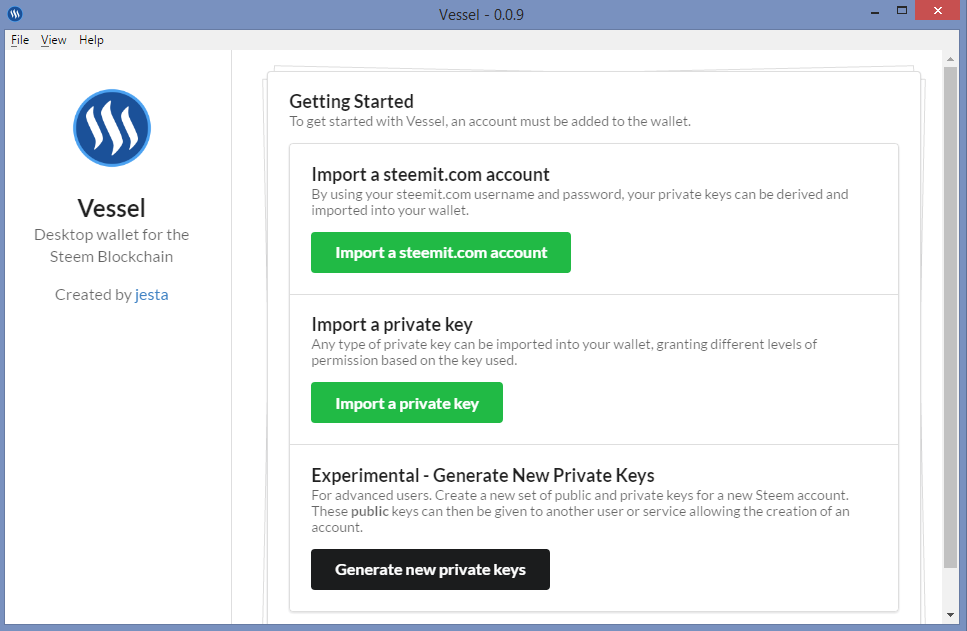Click 'Experimental - Generate New Private Keys' heading

click(483, 476)
